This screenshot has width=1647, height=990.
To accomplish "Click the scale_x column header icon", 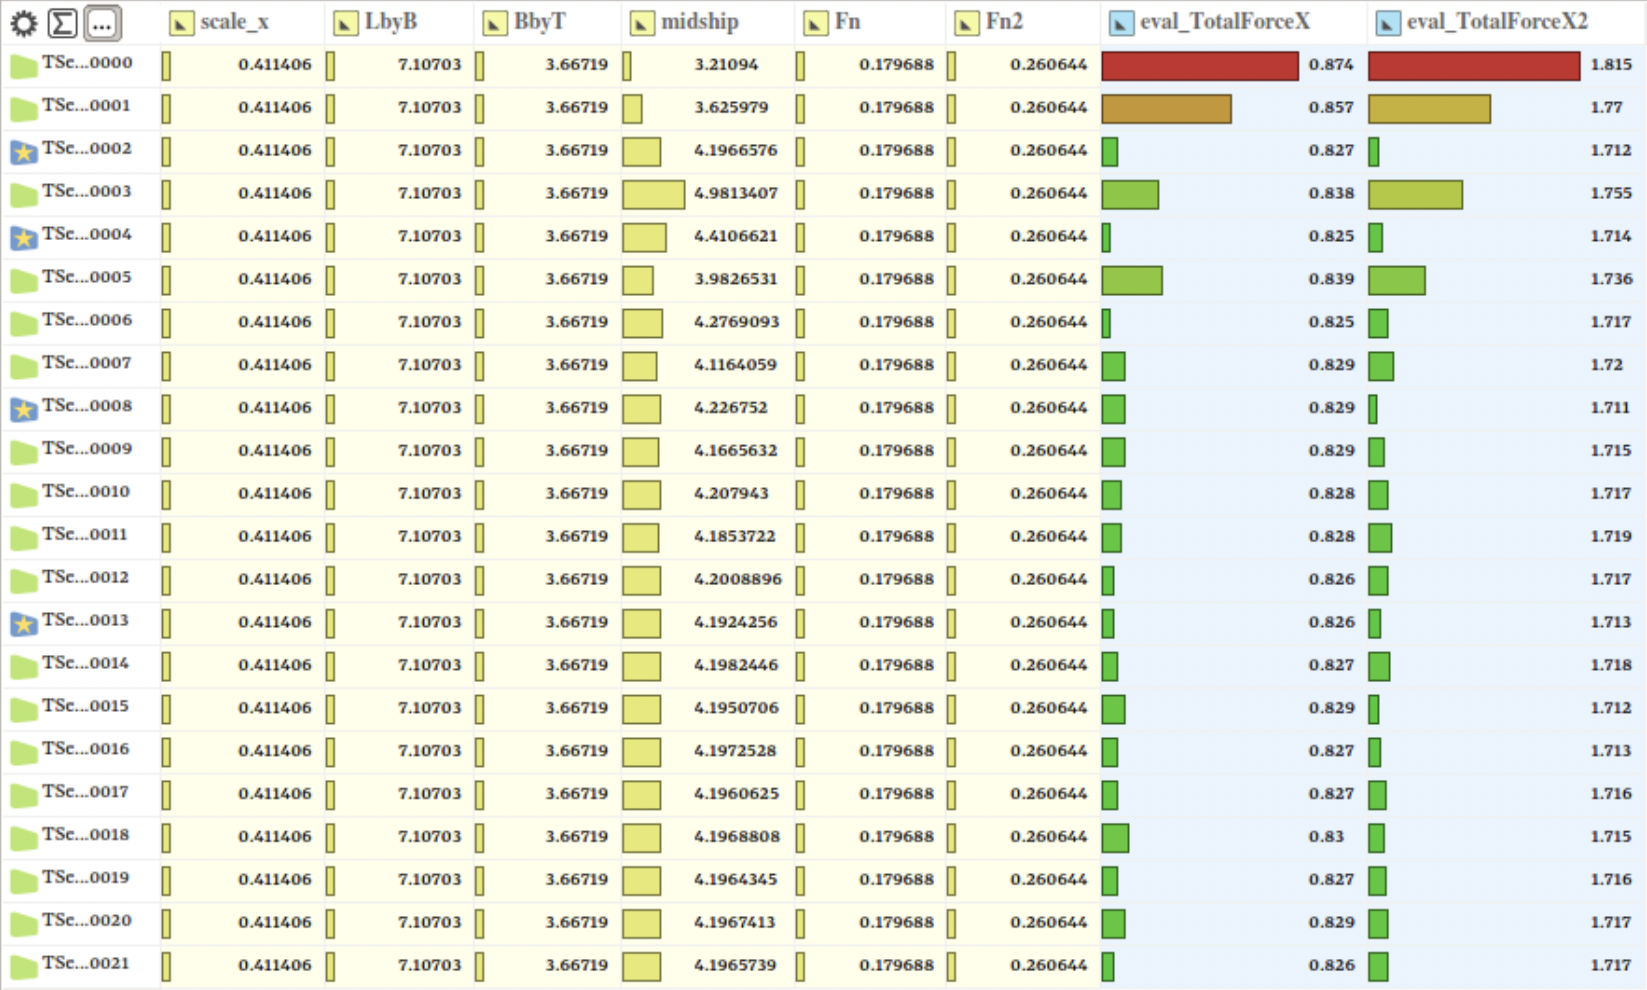I will click(x=181, y=23).
